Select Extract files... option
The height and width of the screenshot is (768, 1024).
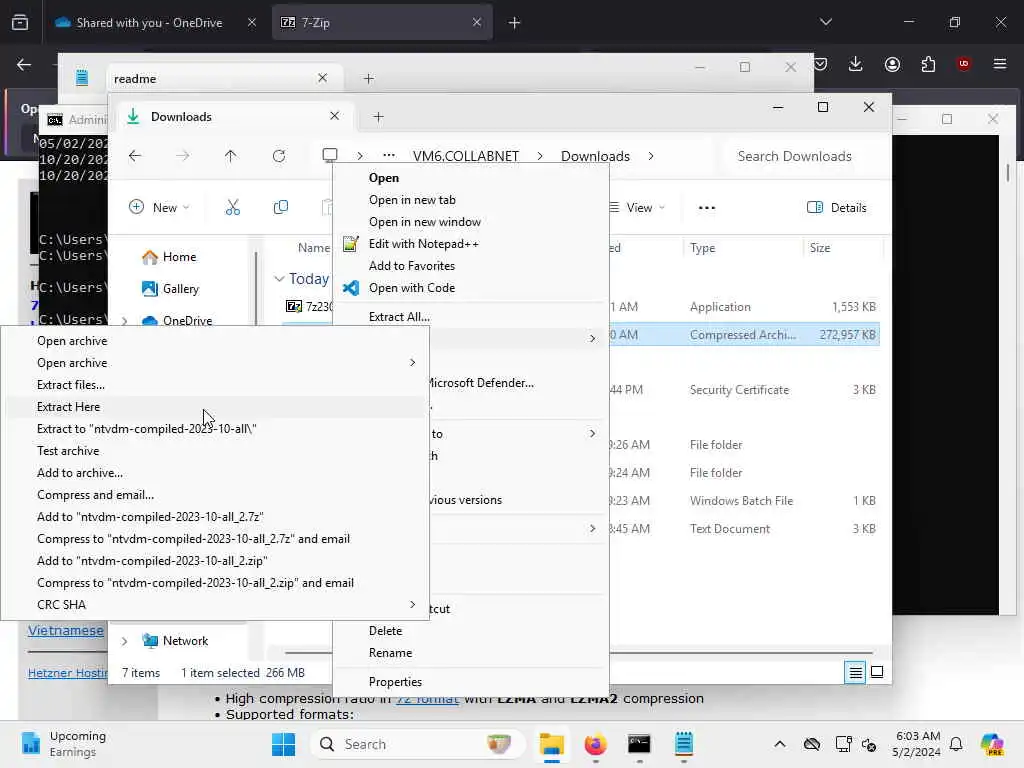tap(214, 385)
